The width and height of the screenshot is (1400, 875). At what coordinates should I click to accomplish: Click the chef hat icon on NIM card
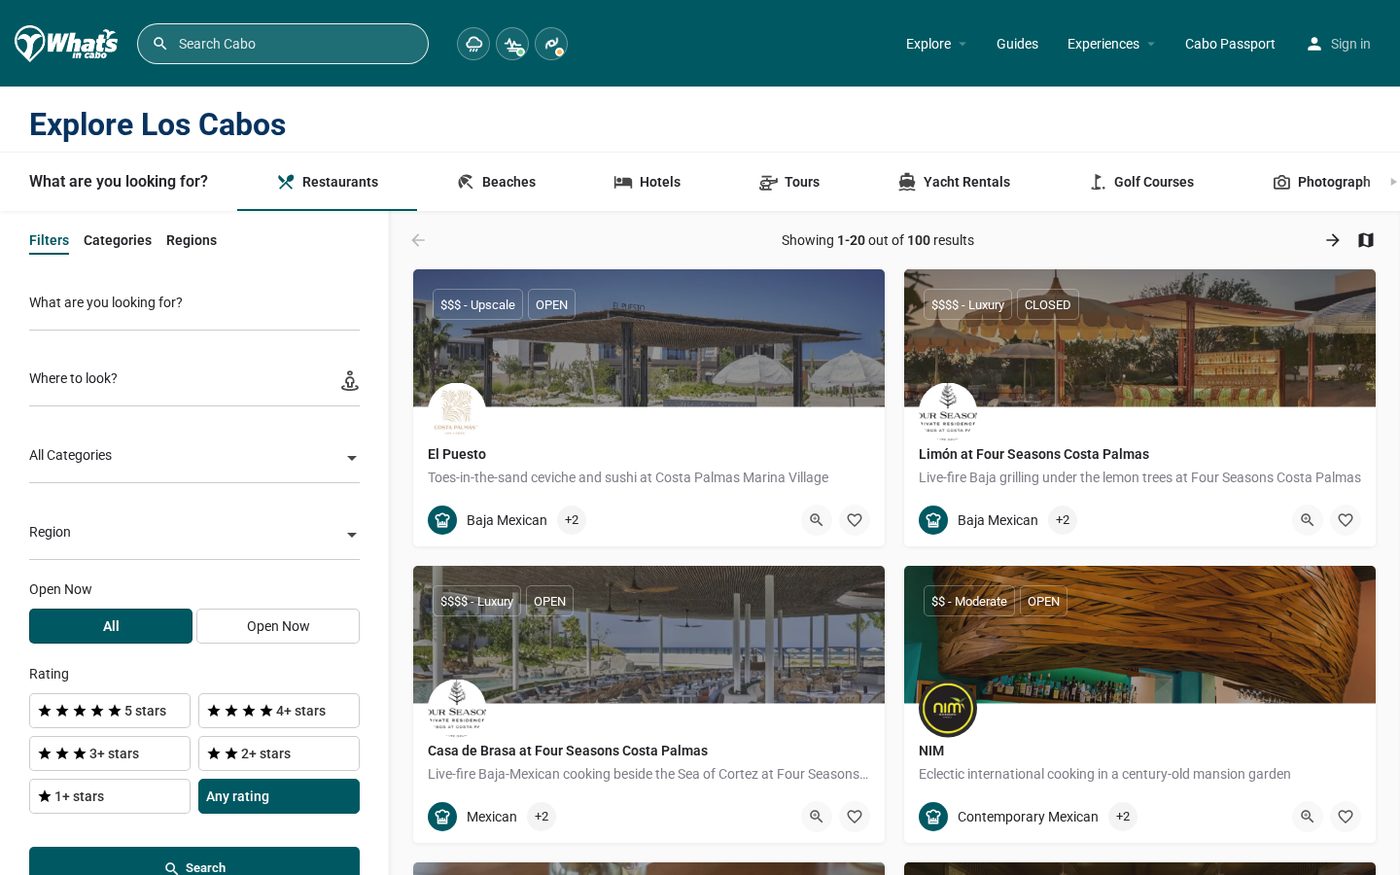(933, 817)
